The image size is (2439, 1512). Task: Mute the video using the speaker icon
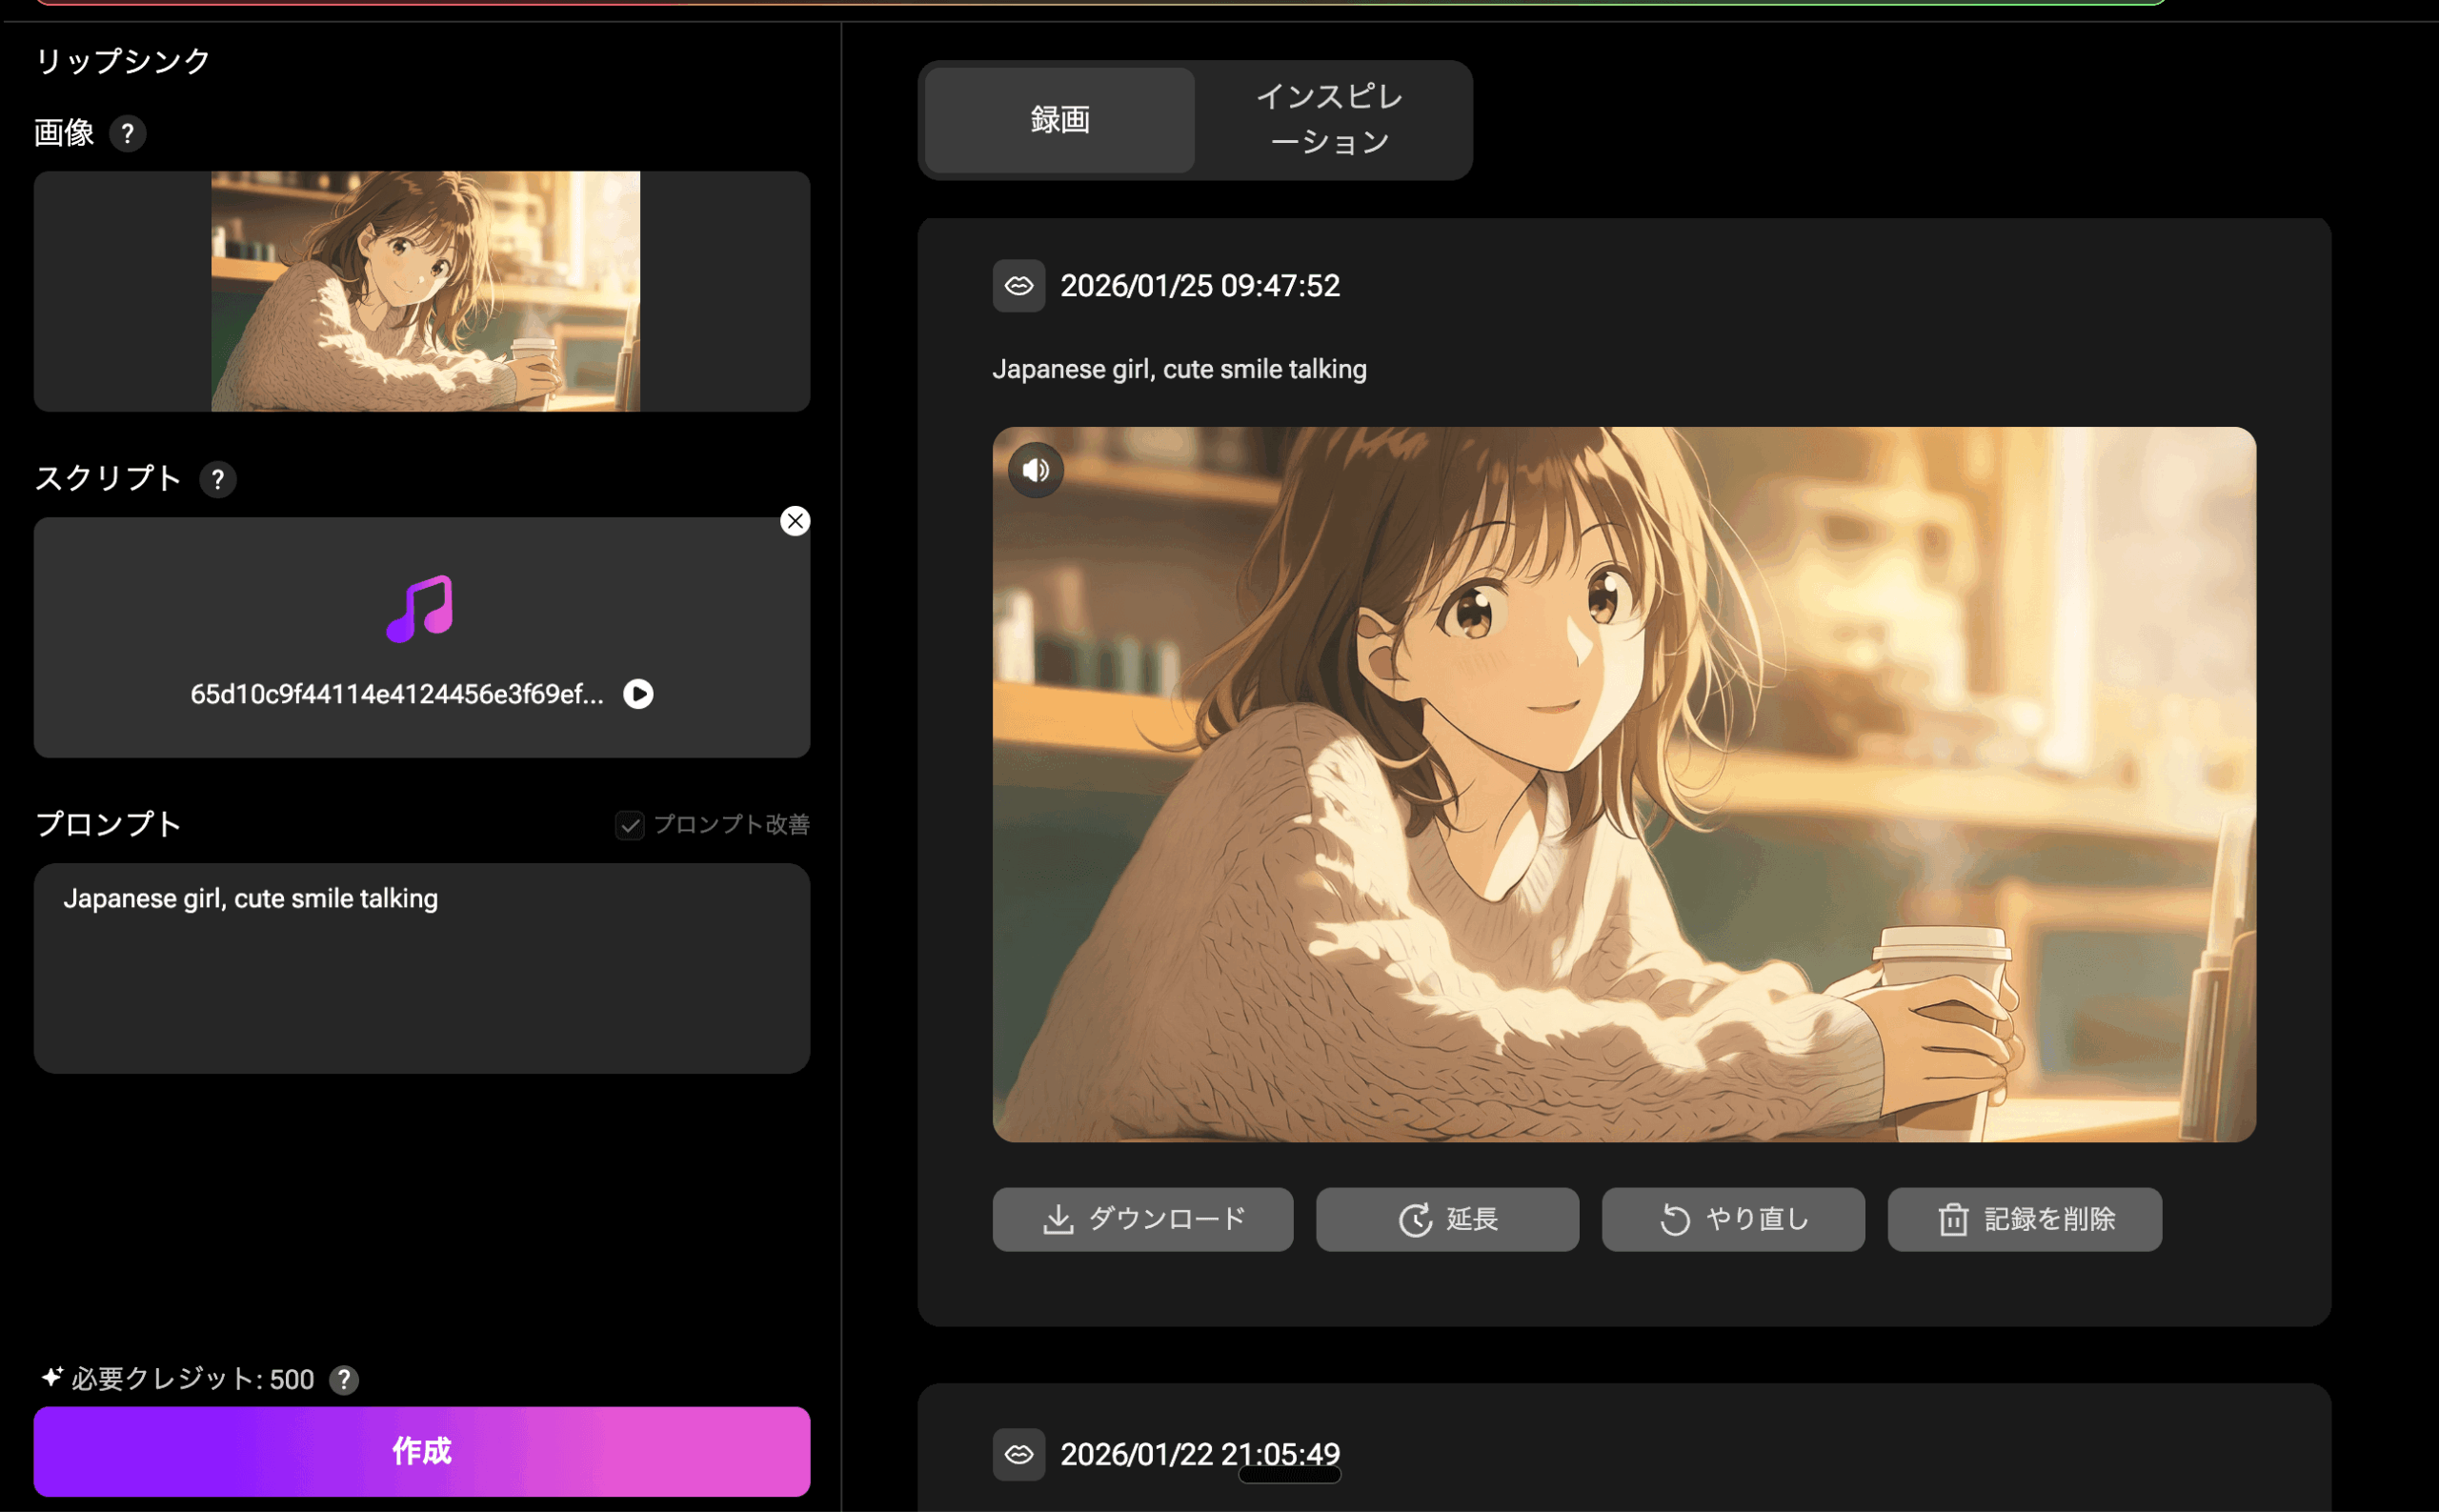[x=1035, y=470]
